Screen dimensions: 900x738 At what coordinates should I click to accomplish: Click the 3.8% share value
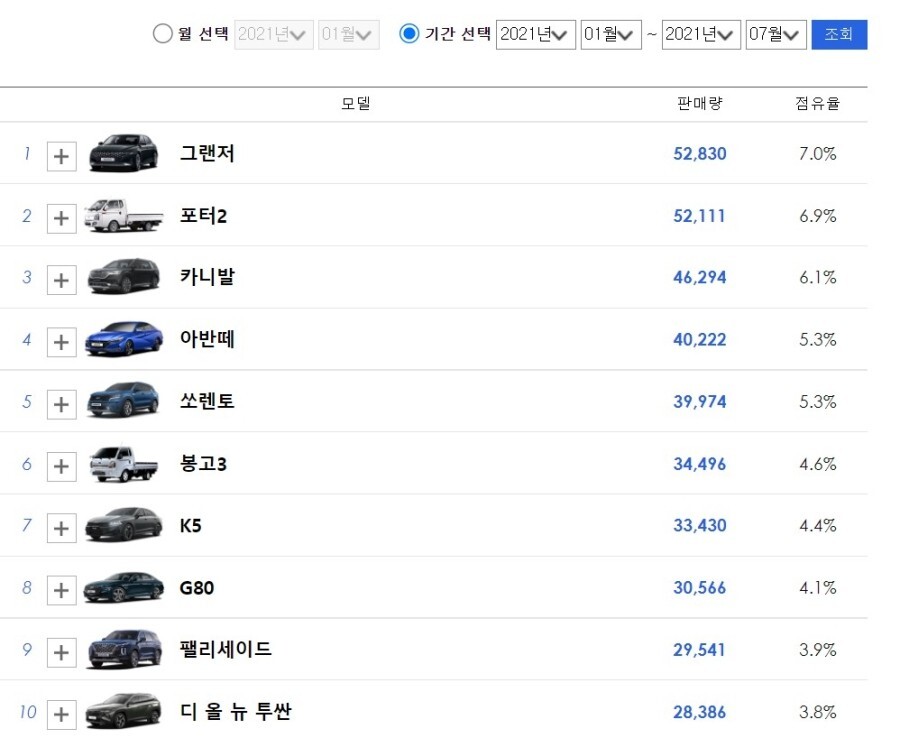[818, 712]
